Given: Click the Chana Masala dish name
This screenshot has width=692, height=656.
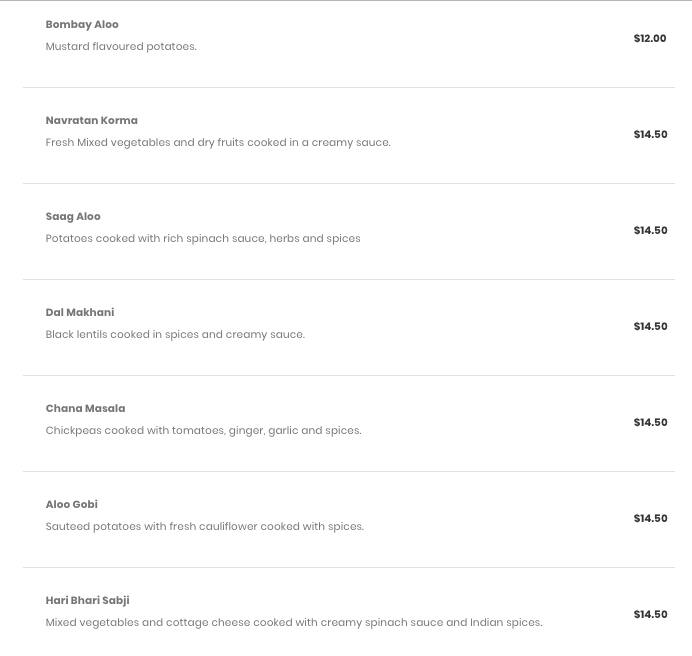Looking at the screenshot, I should coord(85,408).
